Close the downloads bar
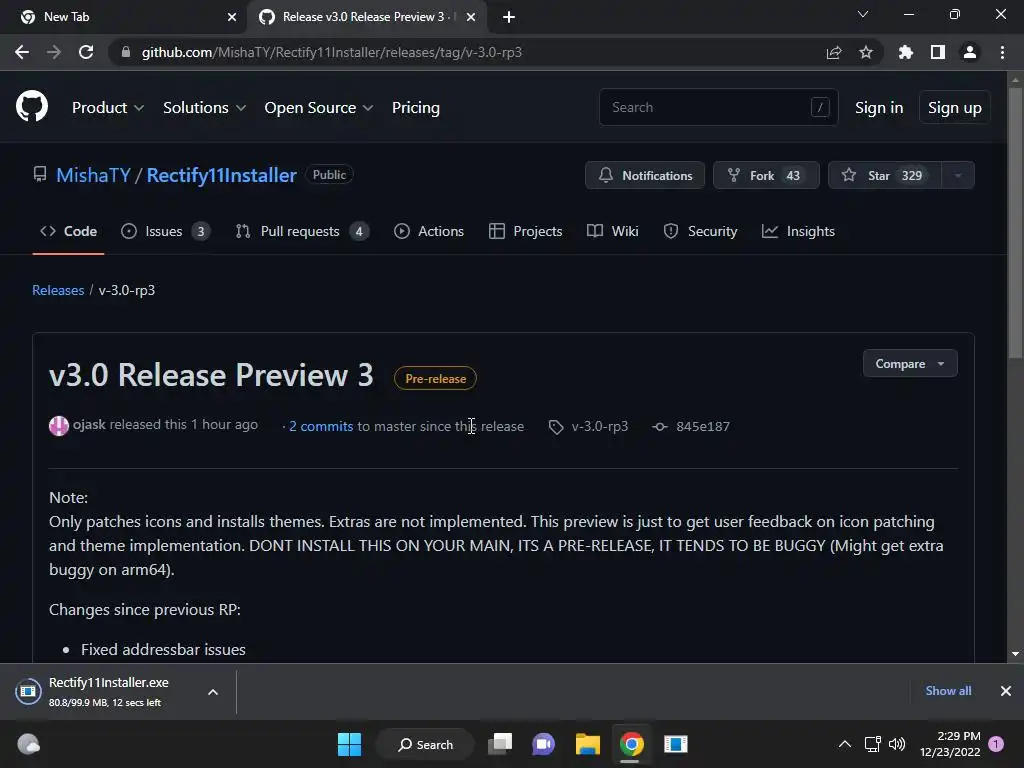Image resolution: width=1024 pixels, height=768 pixels. point(1006,691)
